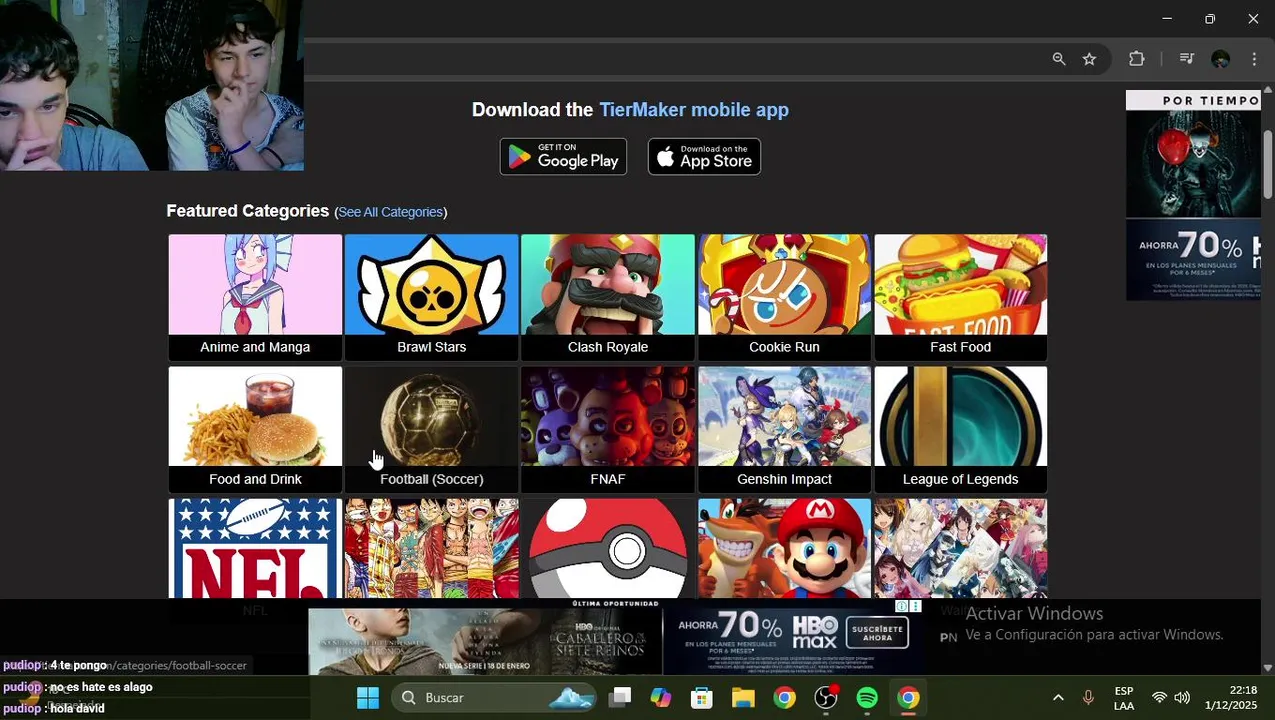Change the ESP LAA keyboard language
Image resolution: width=1275 pixels, height=720 pixels.
pyautogui.click(x=1124, y=698)
